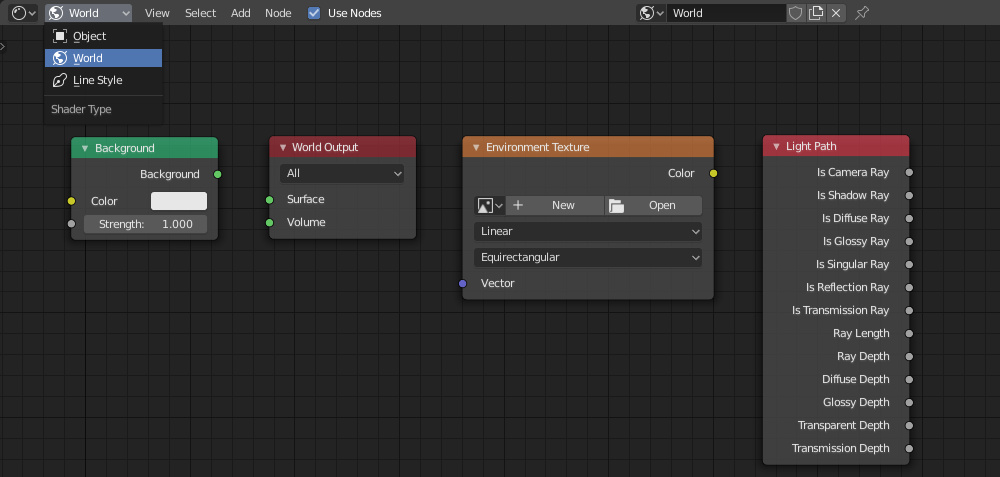The image size is (1000, 477).
Task: Click the Strength value field
Action: 145,224
